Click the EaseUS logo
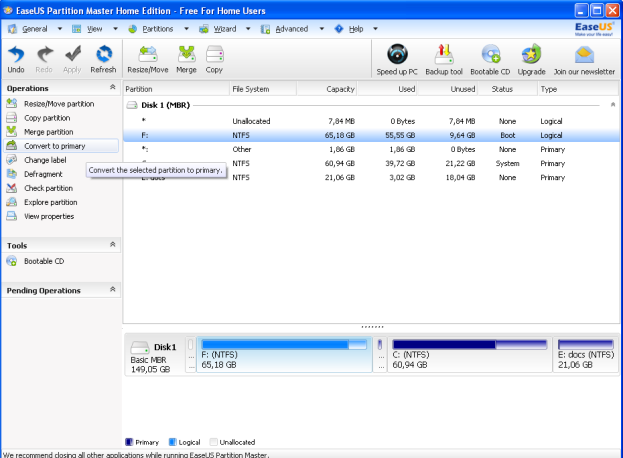The width and height of the screenshot is (623, 458). coord(594,29)
